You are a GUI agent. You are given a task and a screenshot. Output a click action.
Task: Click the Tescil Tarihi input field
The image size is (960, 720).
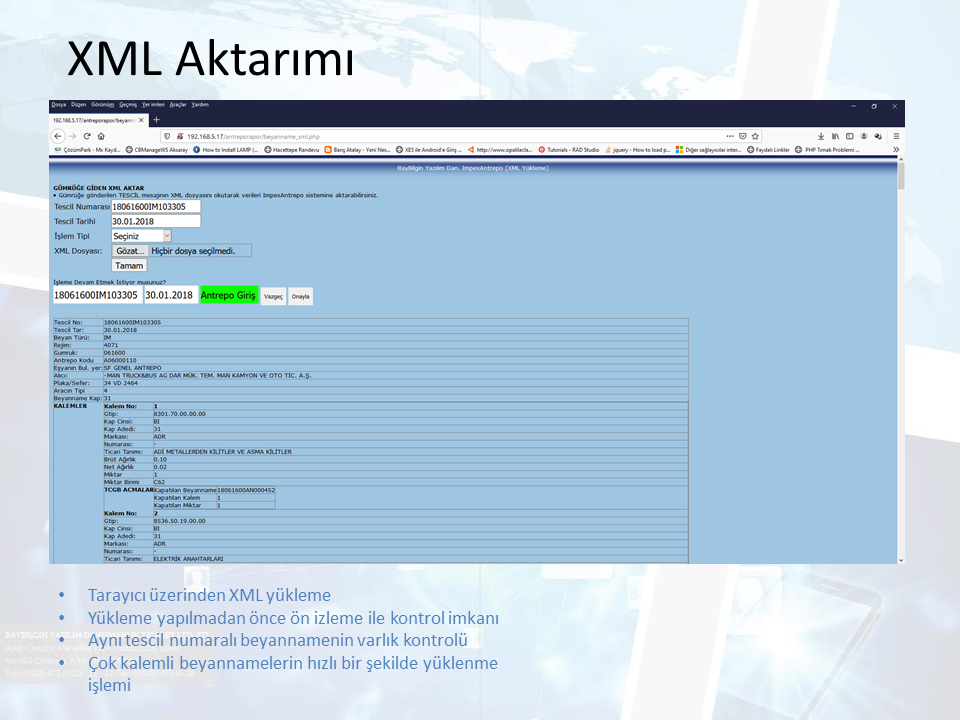pos(156,221)
